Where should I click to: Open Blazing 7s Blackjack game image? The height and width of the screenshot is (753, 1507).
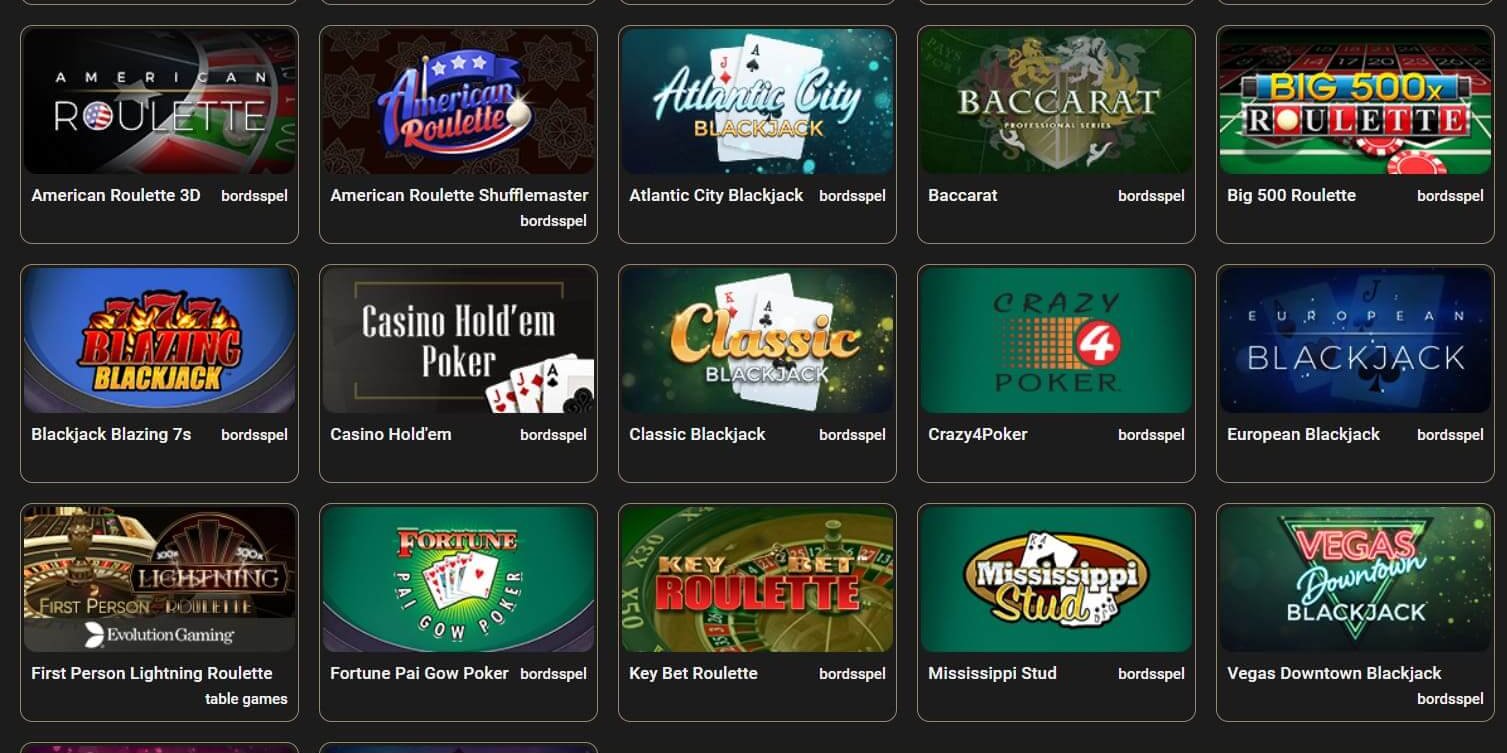click(159, 341)
